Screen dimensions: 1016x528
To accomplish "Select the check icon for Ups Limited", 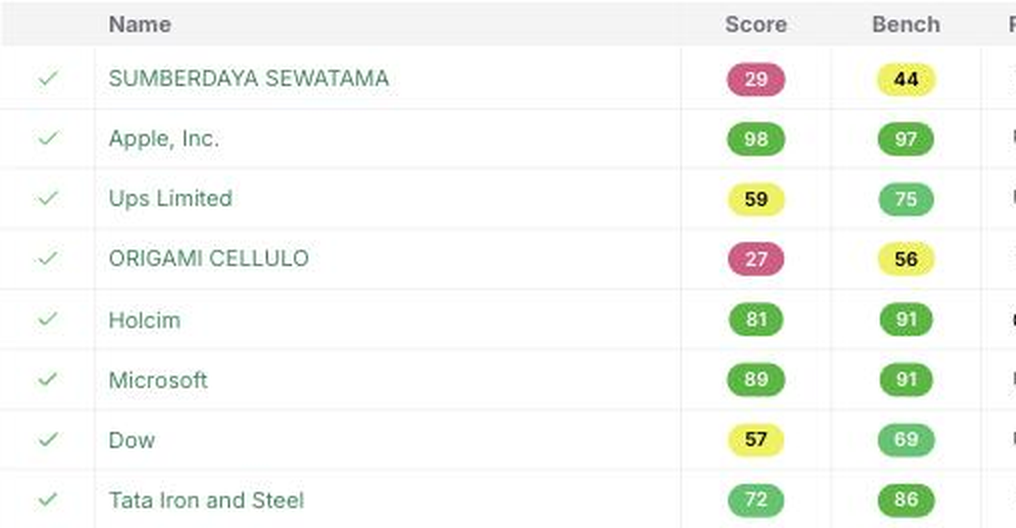I will (48, 198).
